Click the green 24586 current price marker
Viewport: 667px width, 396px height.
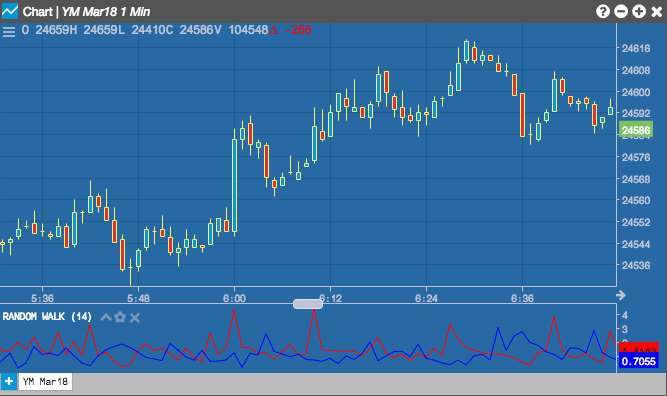click(x=636, y=130)
